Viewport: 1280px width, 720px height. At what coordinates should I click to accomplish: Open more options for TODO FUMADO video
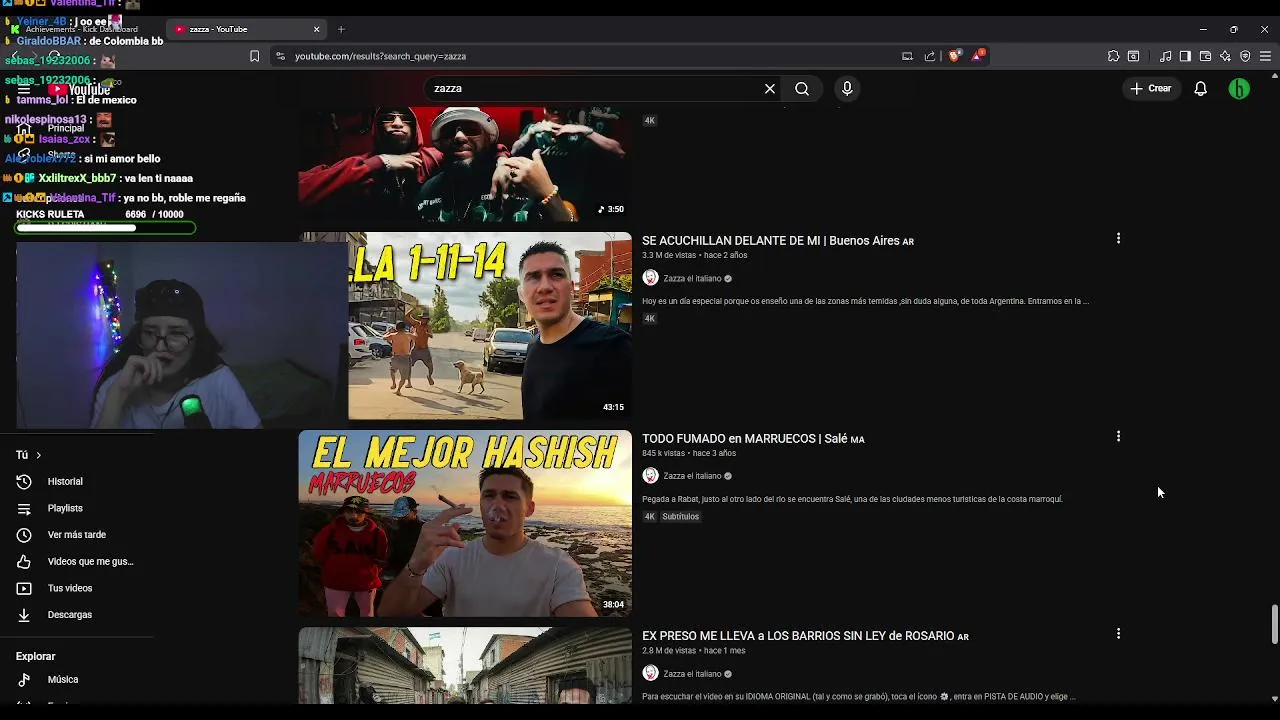coord(1118,436)
